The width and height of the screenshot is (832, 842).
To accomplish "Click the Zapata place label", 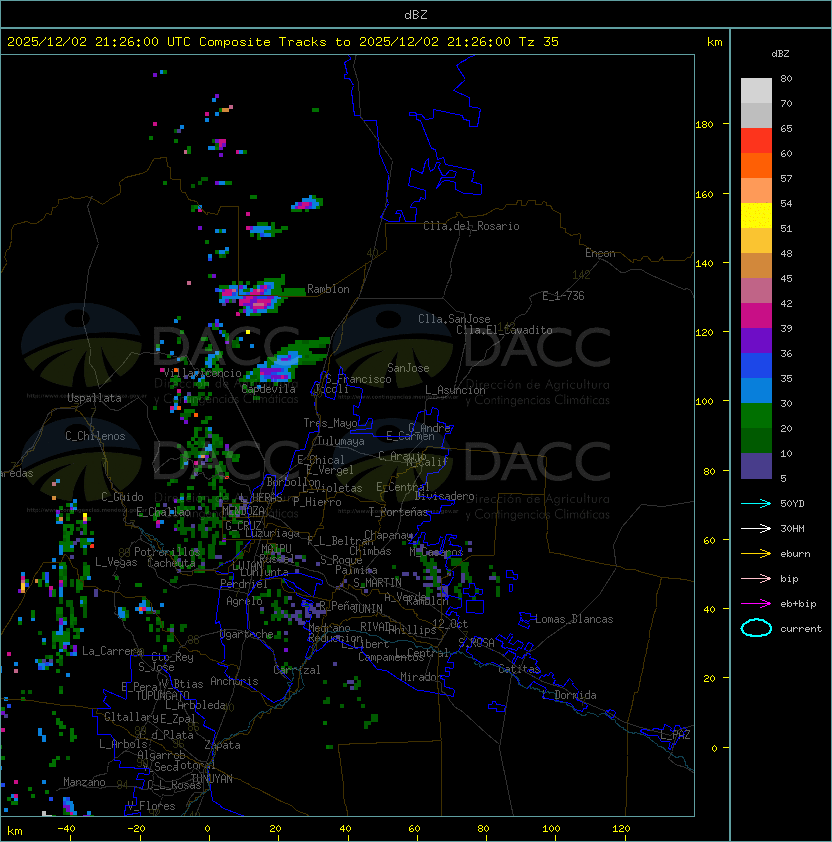I will [x=222, y=745].
